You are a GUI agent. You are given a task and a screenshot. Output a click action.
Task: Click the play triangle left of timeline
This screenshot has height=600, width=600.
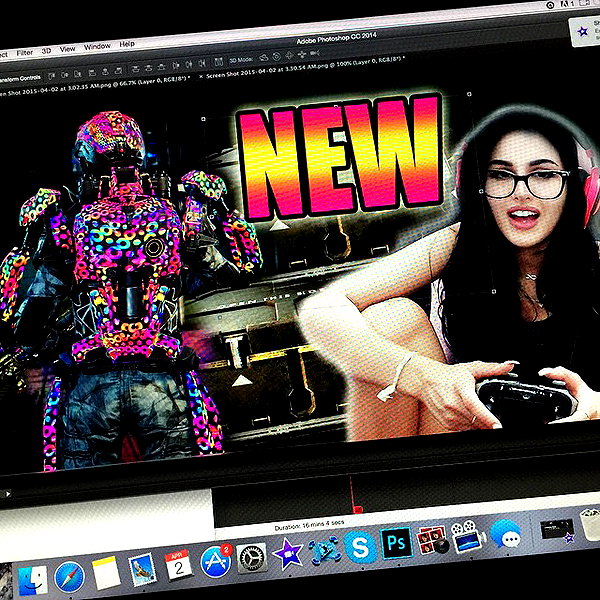tap(7, 494)
